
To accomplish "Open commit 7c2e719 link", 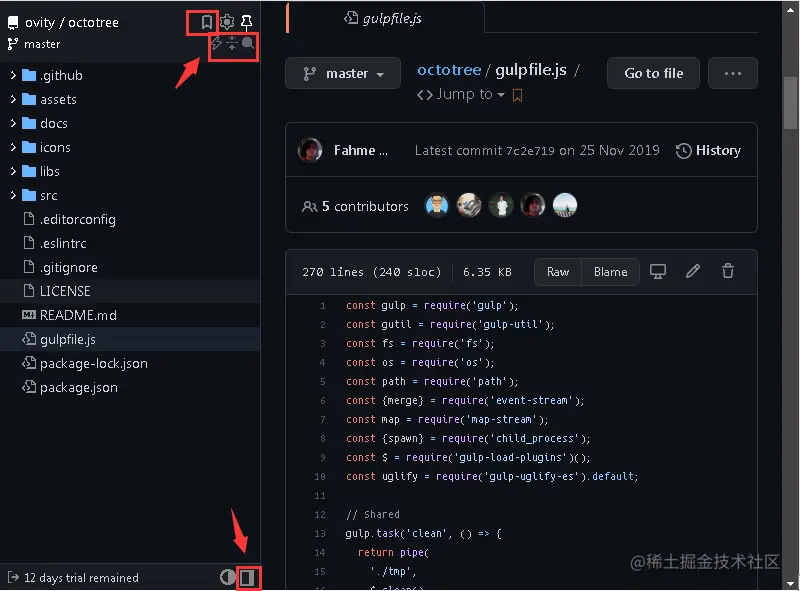I will click(530, 151).
